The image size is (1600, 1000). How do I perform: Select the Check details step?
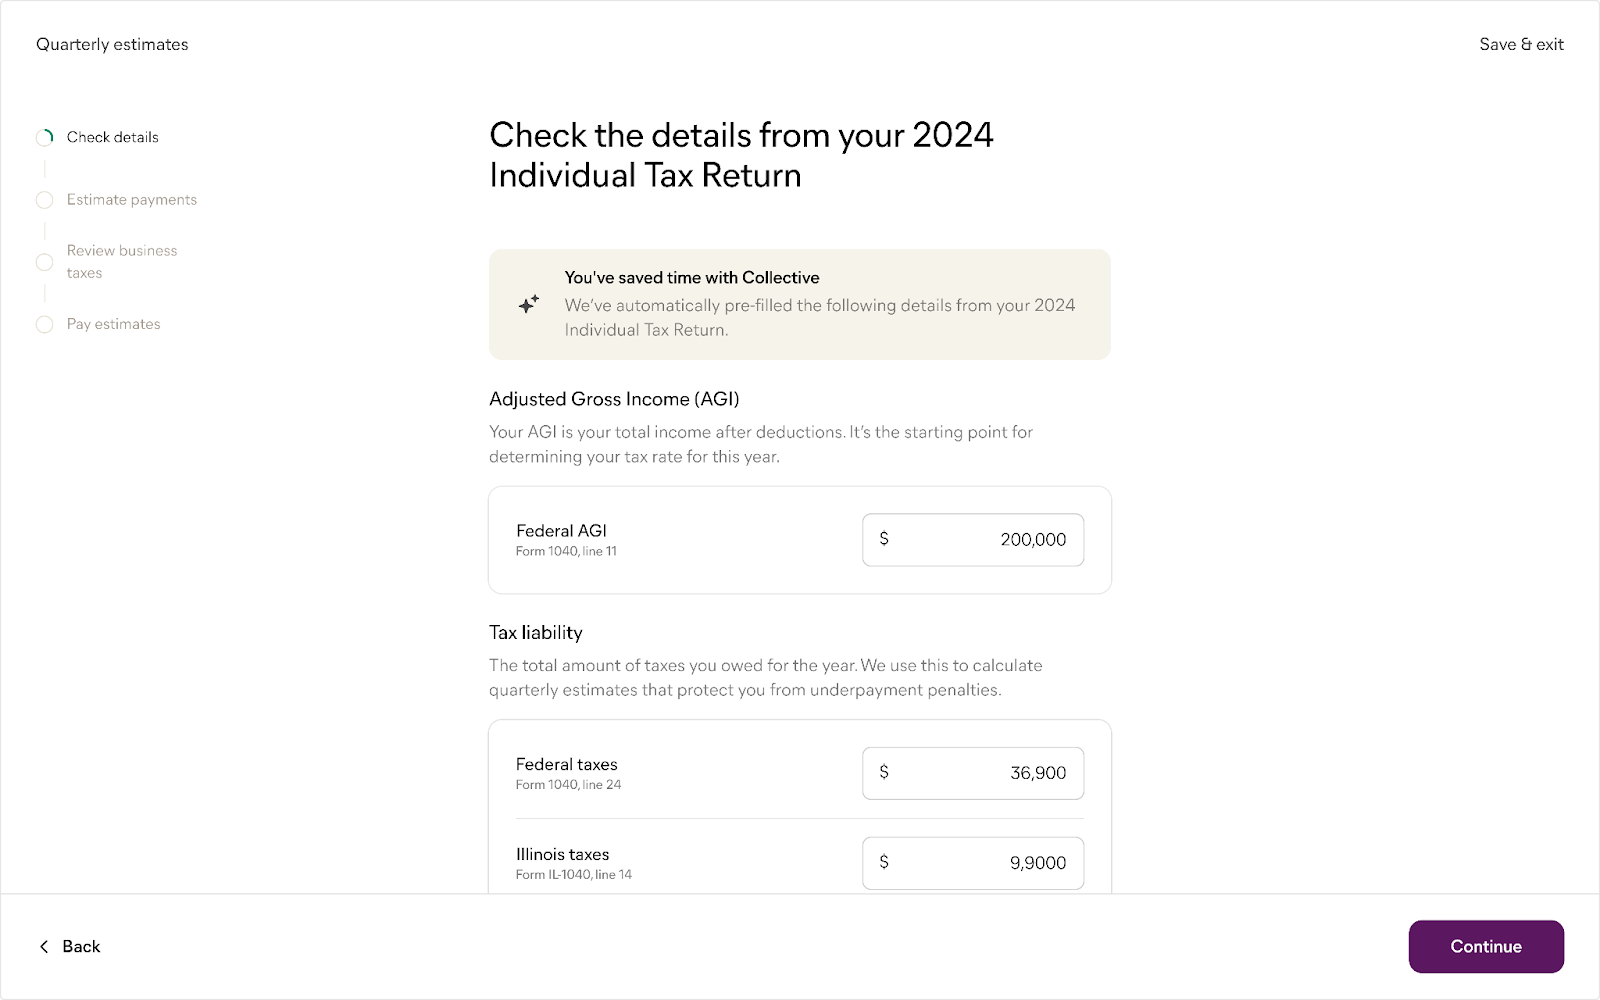[112, 137]
